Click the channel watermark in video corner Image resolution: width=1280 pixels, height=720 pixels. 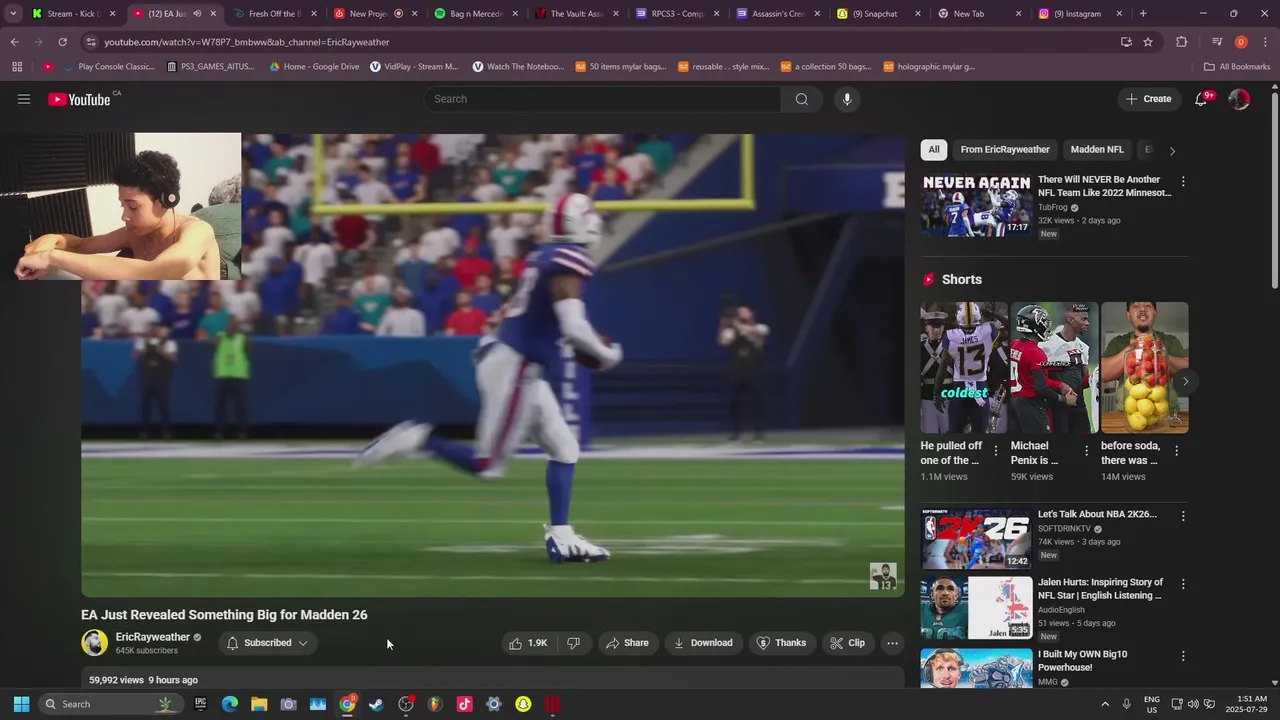[x=883, y=577]
